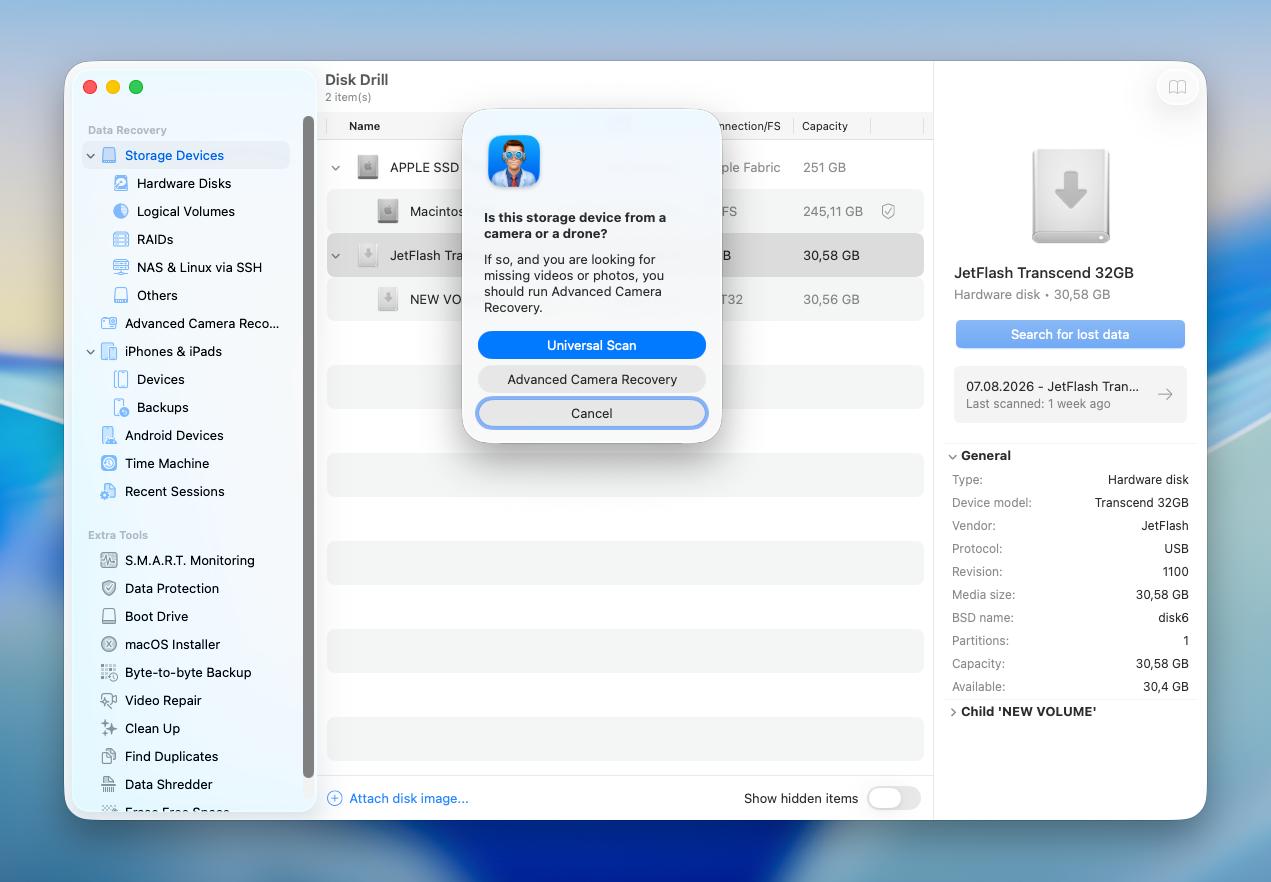The width and height of the screenshot is (1271, 882).
Task: Click the Others icon in sidebar
Action: coord(121,295)
